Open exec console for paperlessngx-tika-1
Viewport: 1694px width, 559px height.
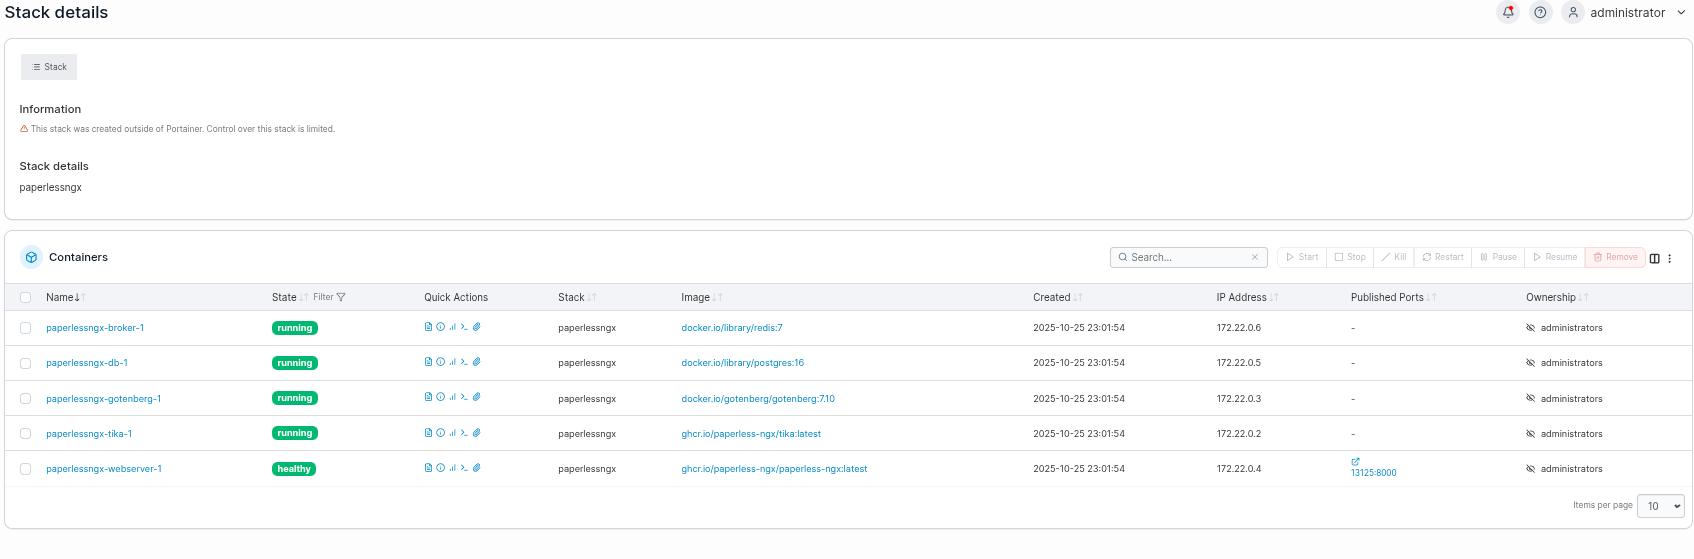pos(464,433)
